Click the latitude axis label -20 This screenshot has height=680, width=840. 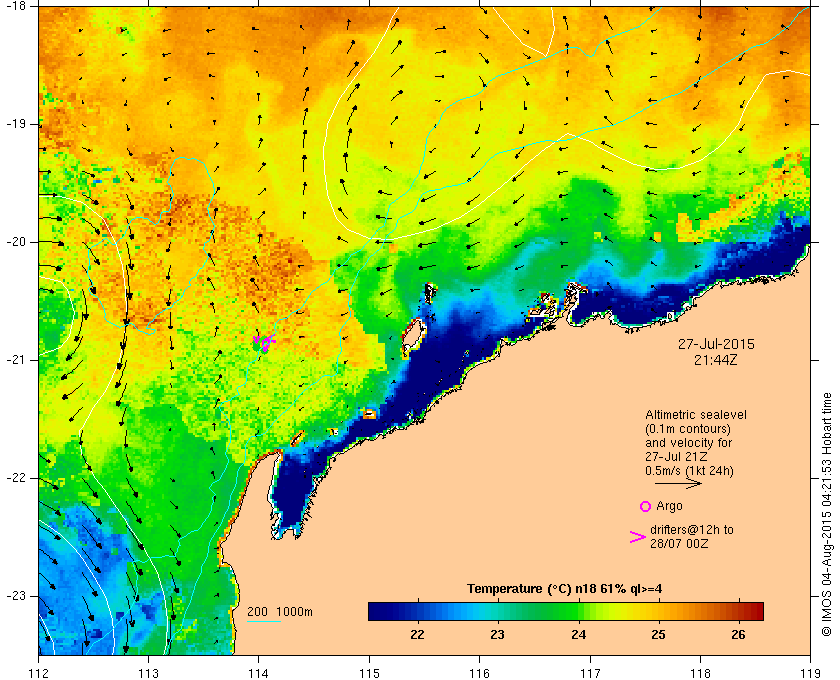[16, 242]
